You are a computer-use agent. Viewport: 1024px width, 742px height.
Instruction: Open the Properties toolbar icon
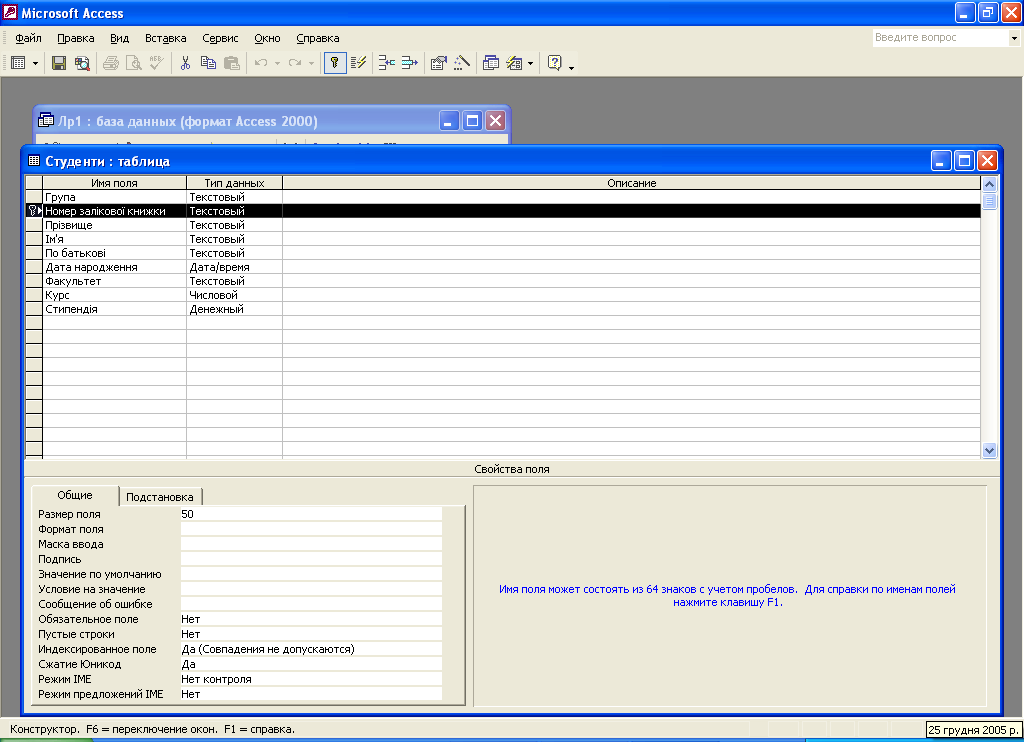click(439, 63)
